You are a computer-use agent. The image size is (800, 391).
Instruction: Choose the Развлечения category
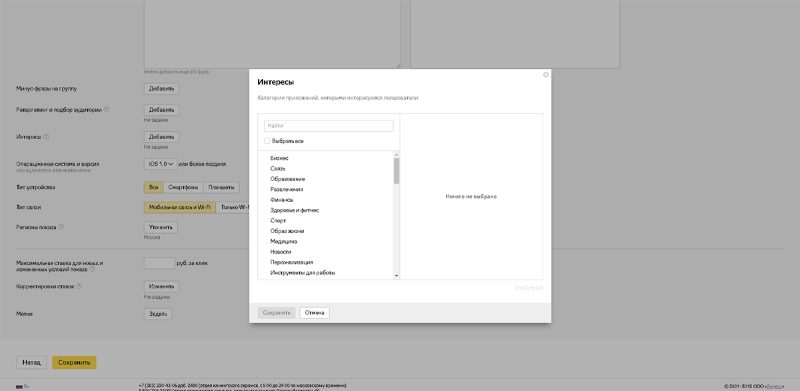[287, 189]
